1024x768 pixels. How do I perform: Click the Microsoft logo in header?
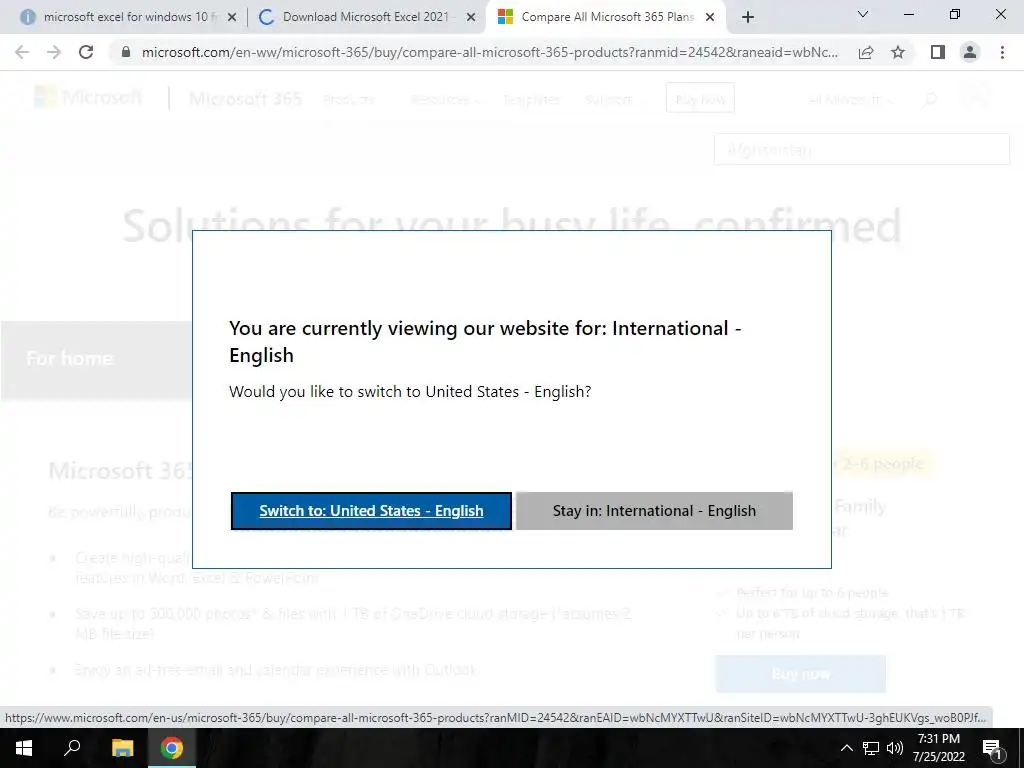coord(88,98)
